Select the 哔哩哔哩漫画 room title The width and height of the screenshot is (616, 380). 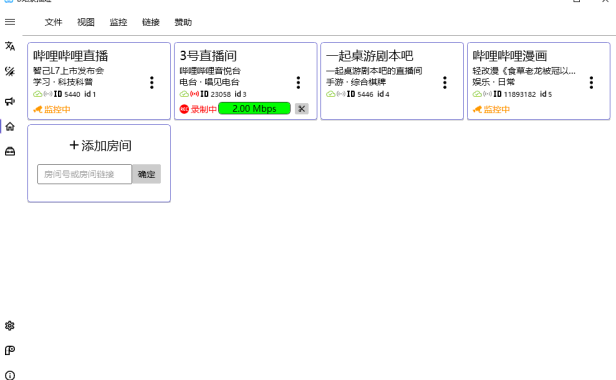coord(510,56)
